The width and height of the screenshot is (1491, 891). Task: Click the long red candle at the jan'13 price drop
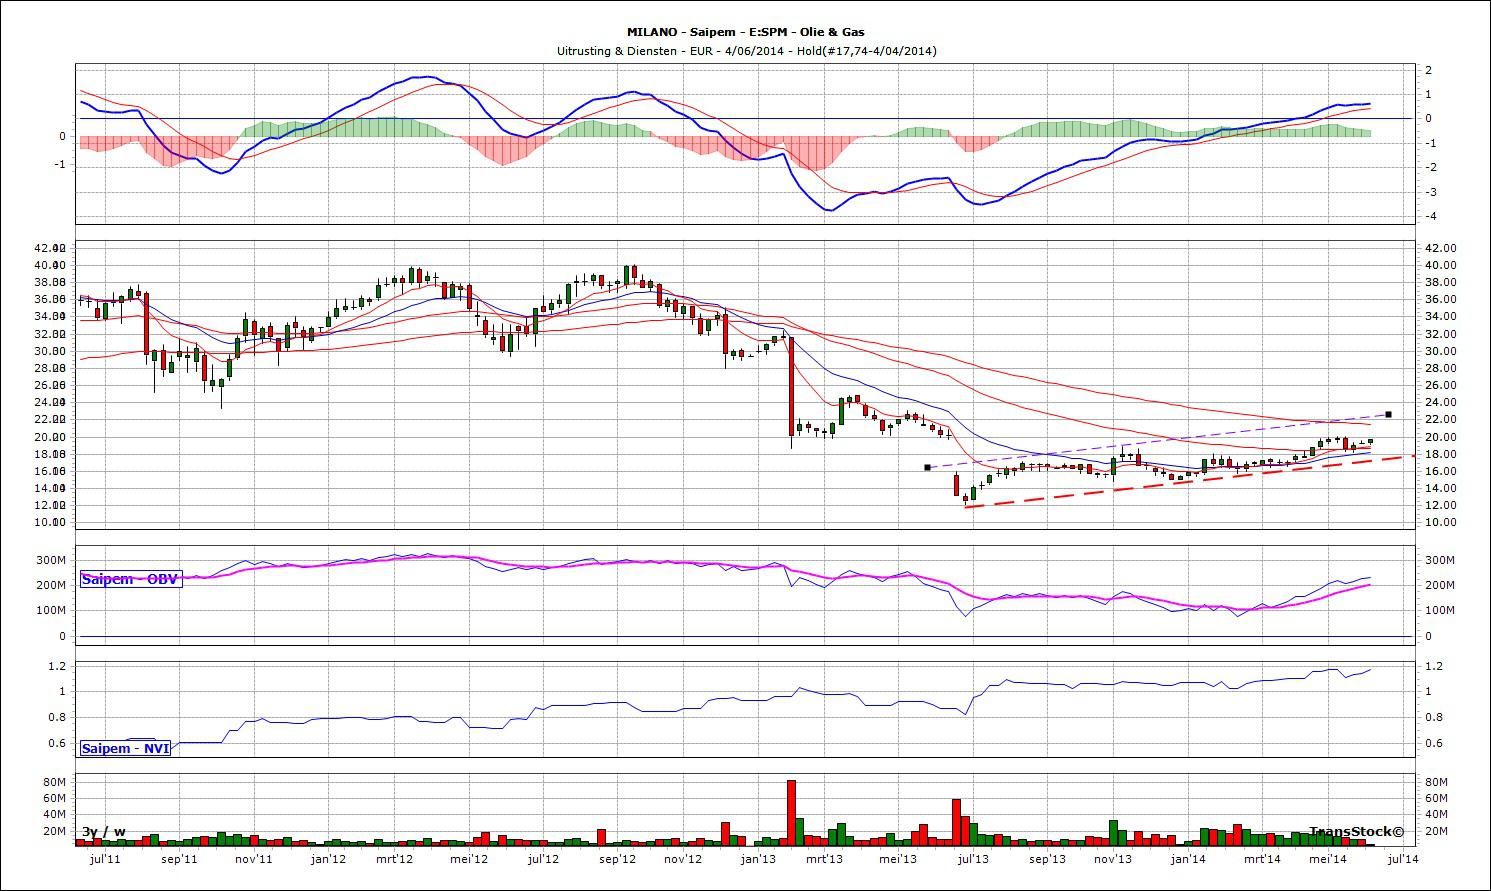tap(791, 387)
